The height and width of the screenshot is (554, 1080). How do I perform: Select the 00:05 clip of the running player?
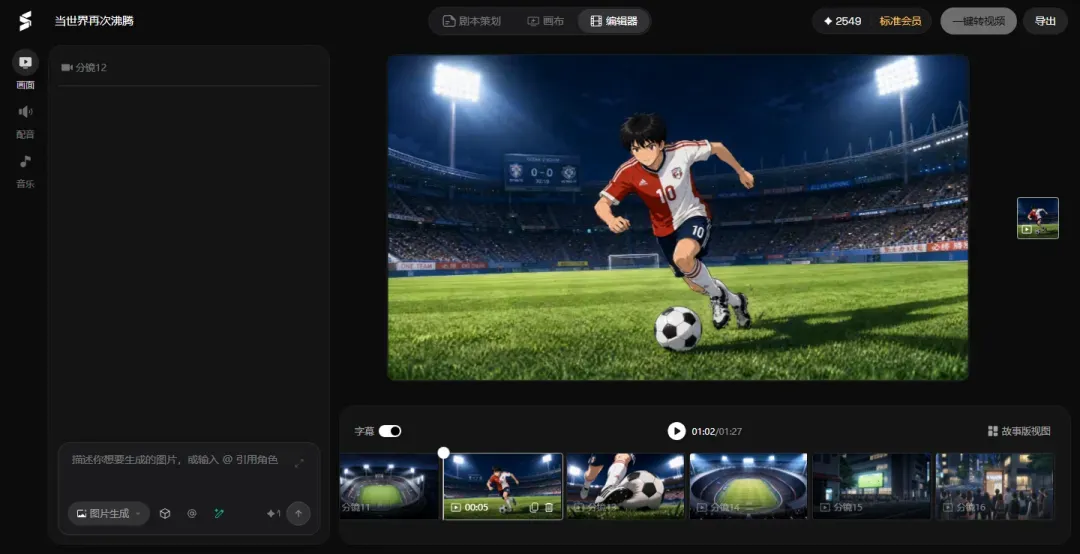click(503, 486)
